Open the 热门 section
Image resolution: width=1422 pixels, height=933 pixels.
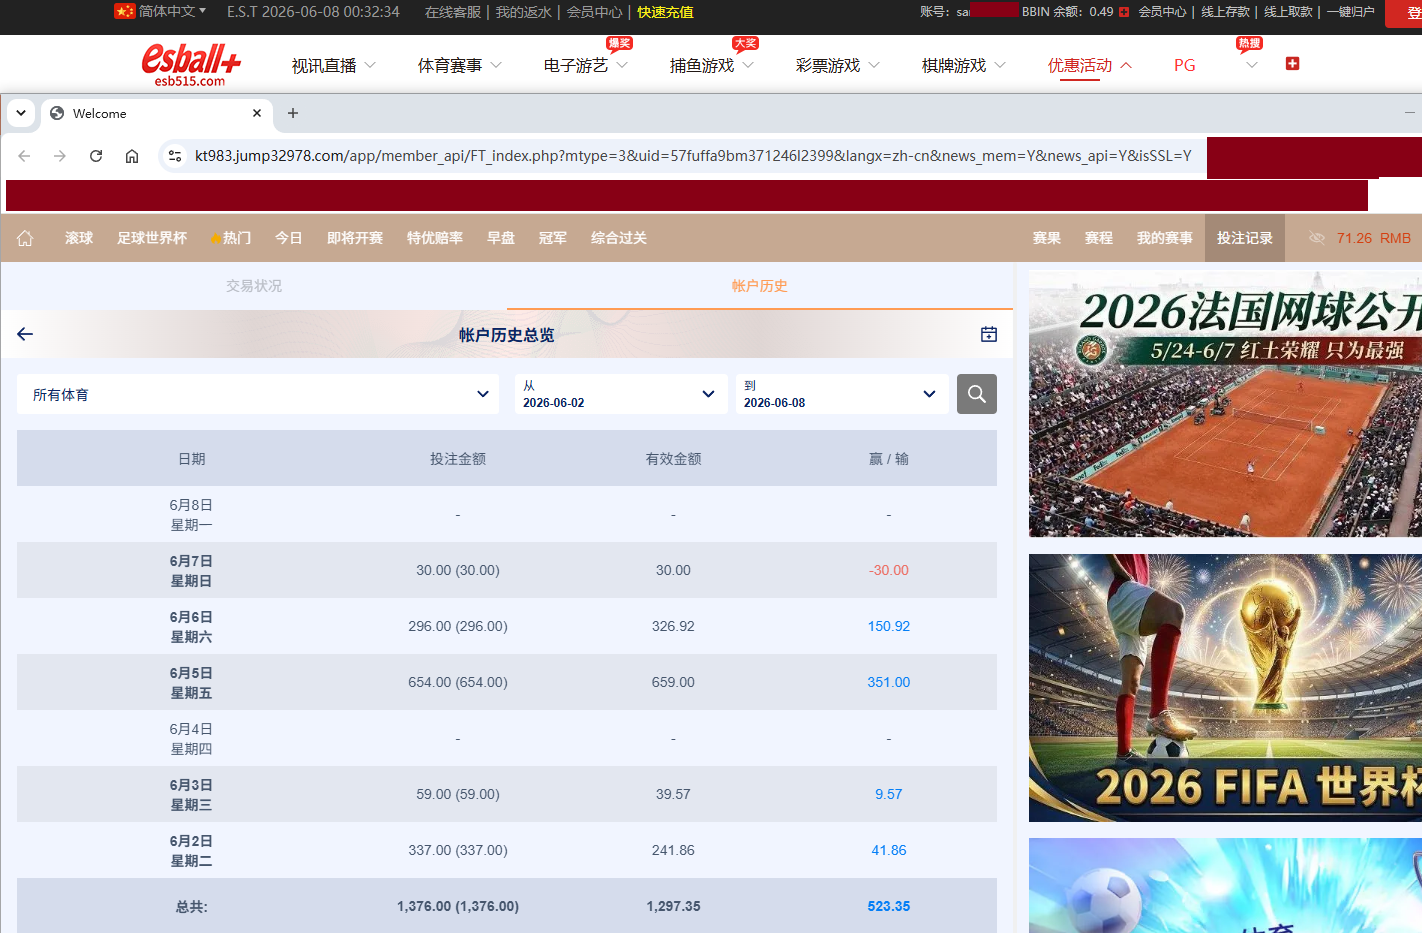pyautogui.click(x=231, y=238)
